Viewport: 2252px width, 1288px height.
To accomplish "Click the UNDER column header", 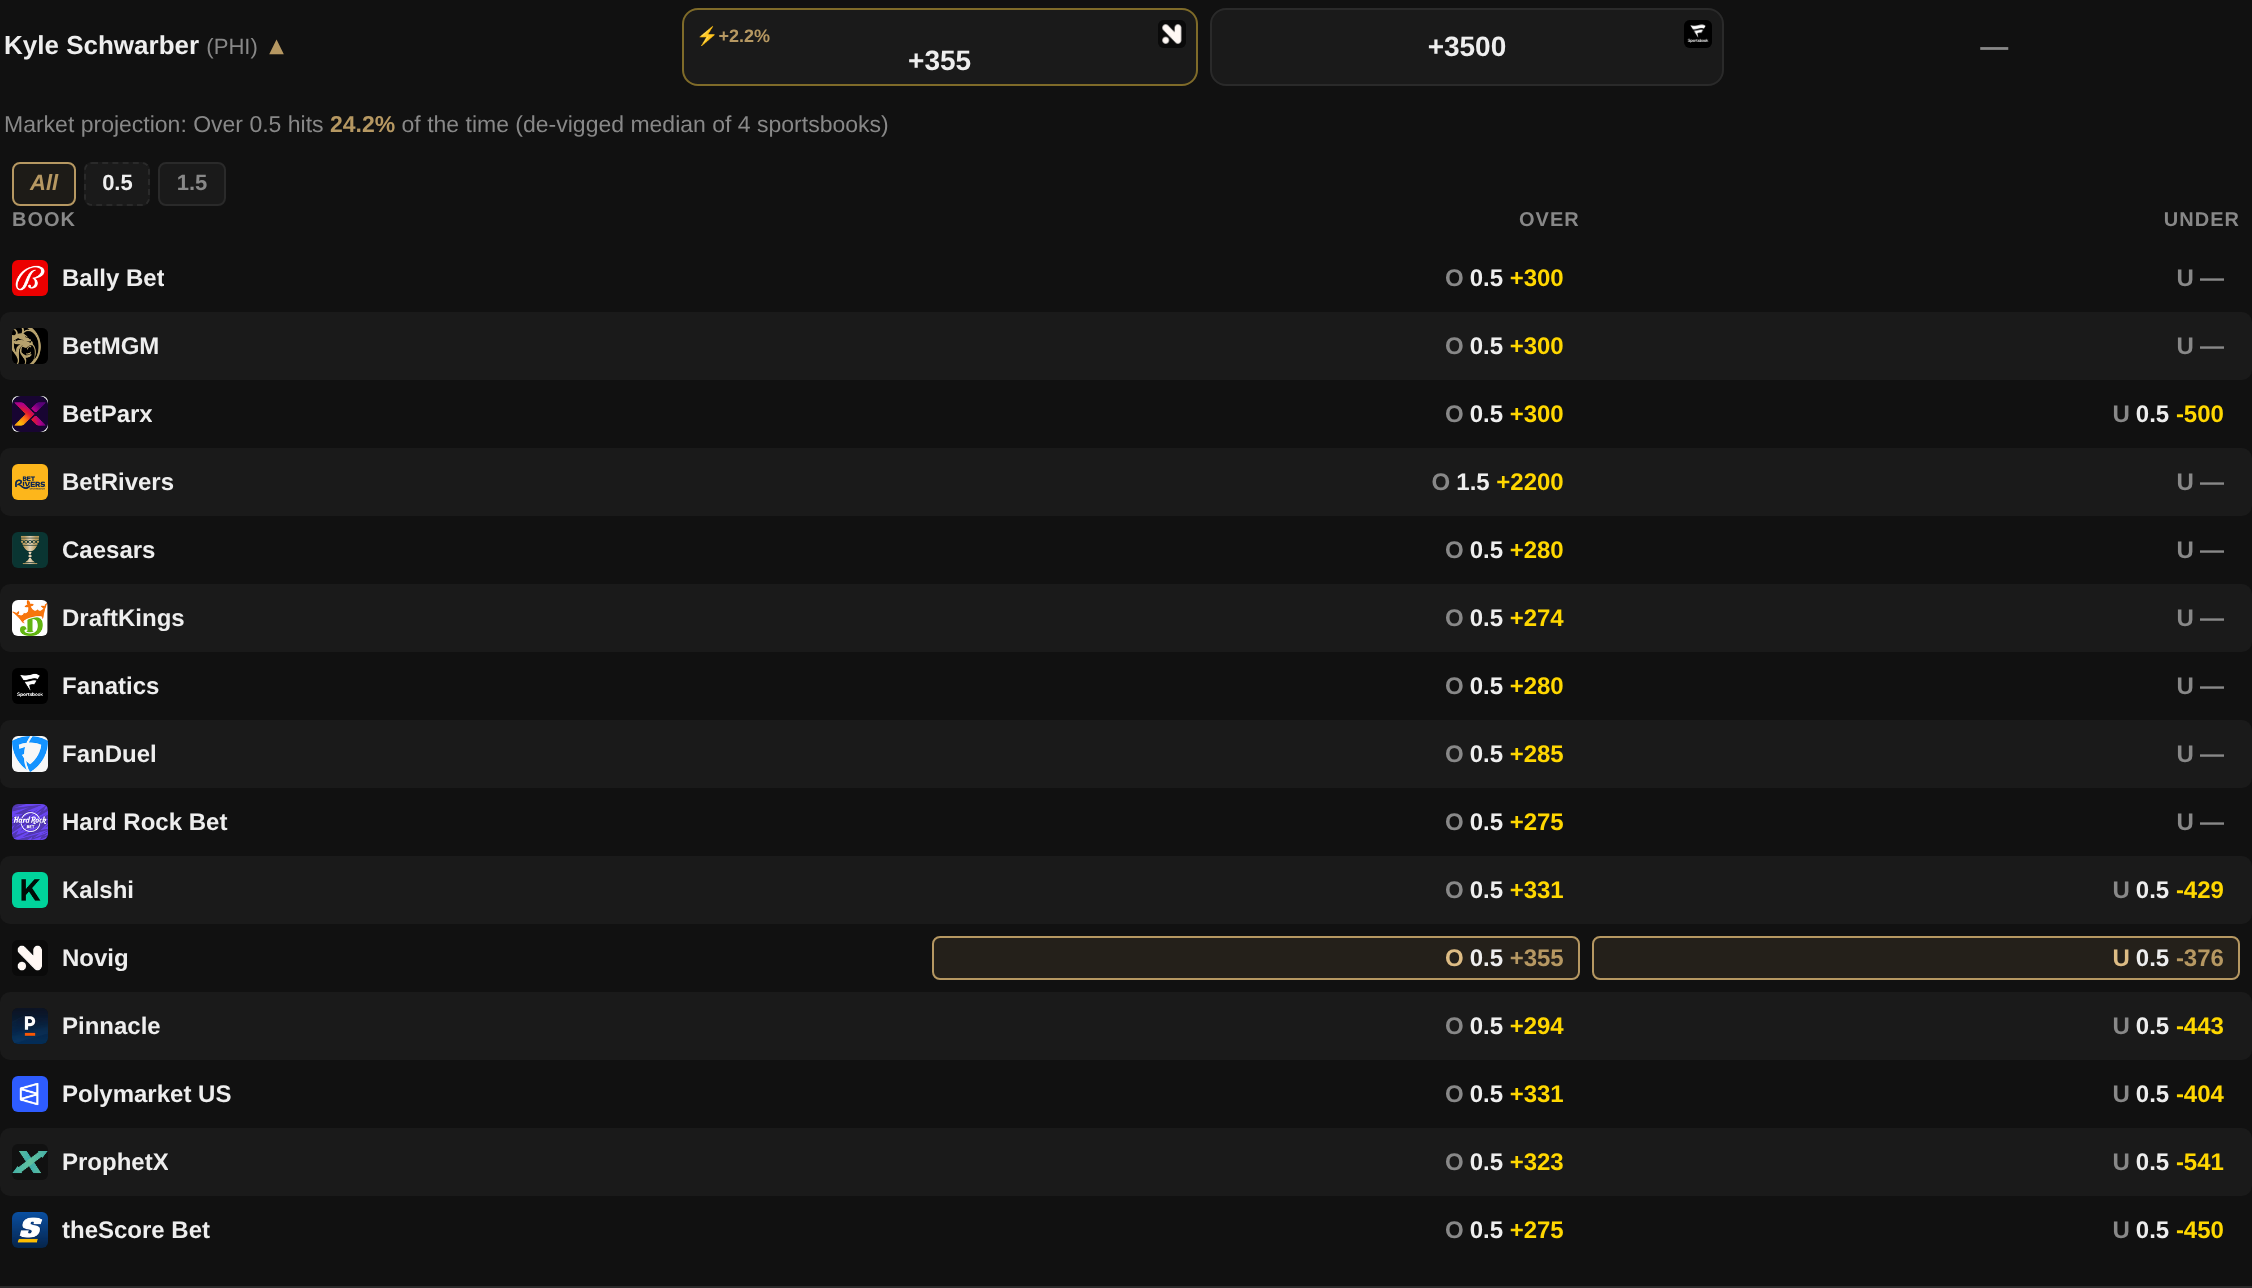I will pos(2201,220).
